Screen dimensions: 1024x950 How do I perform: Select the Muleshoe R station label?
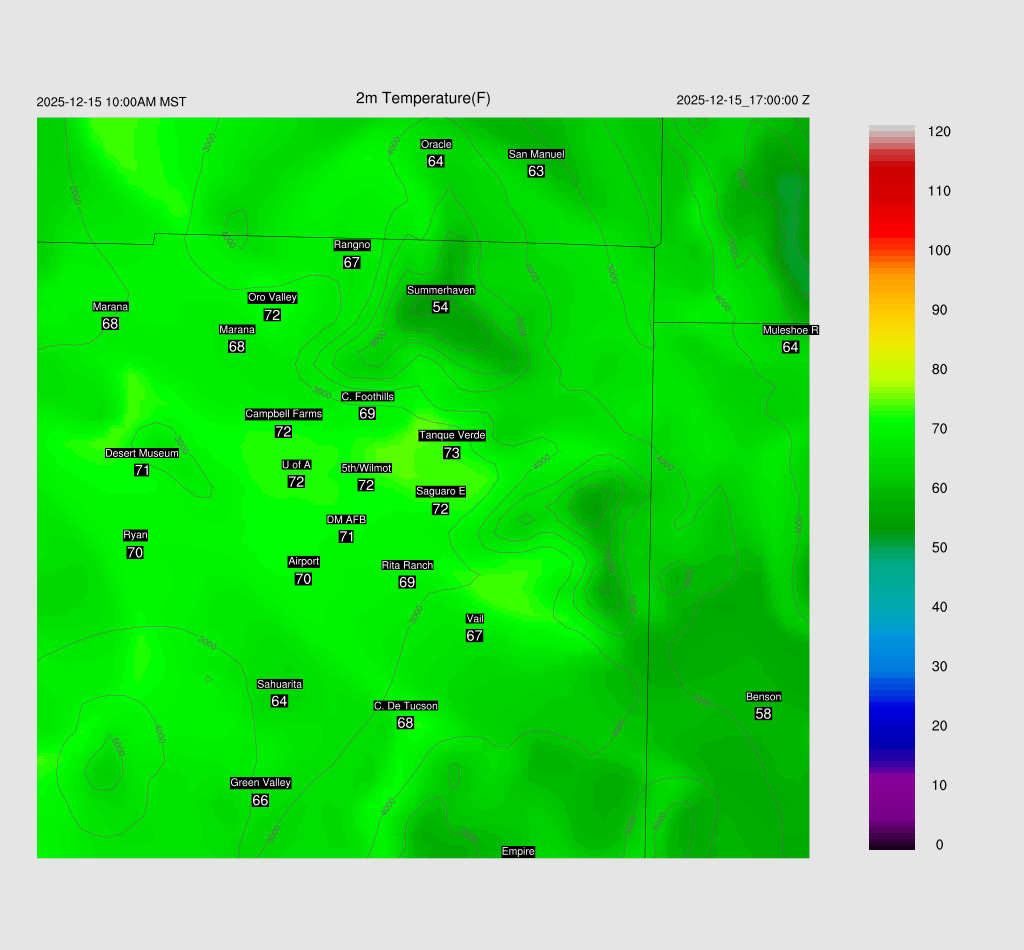790,330
